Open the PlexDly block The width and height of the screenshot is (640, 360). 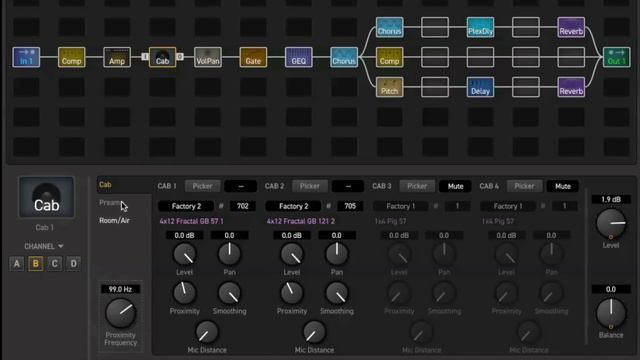pos(480,27)
